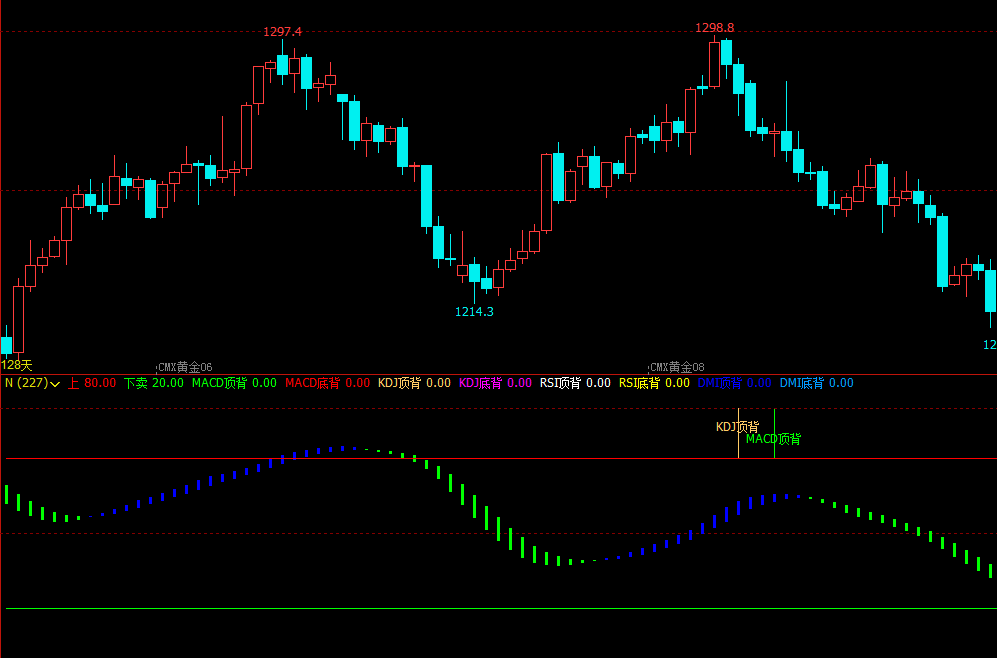997x658 pixels.
Task: Select the white RSI顶背 0.00 label
Action: coord(575,383)
